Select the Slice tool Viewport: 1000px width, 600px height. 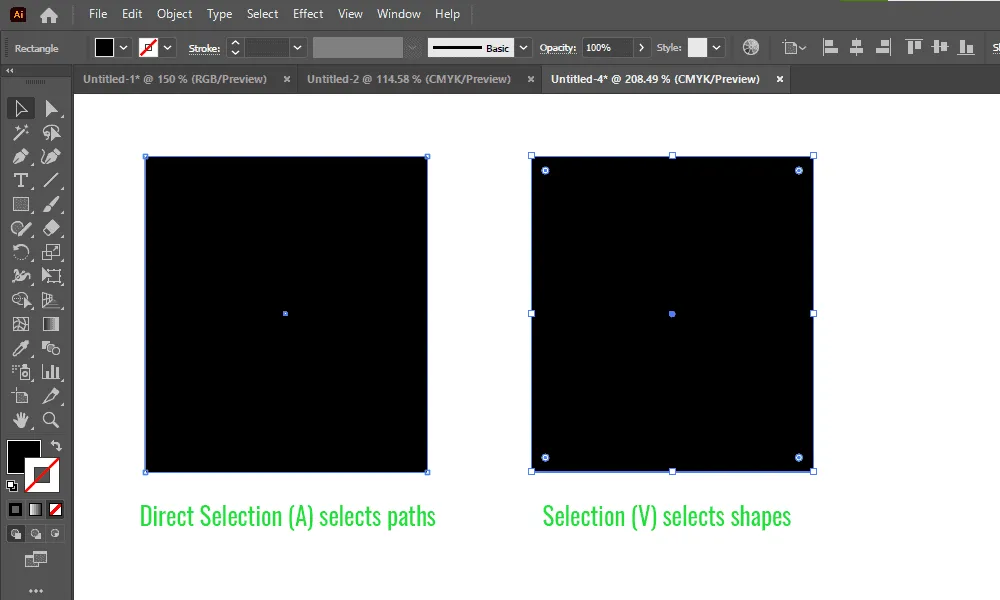(51, 396)
